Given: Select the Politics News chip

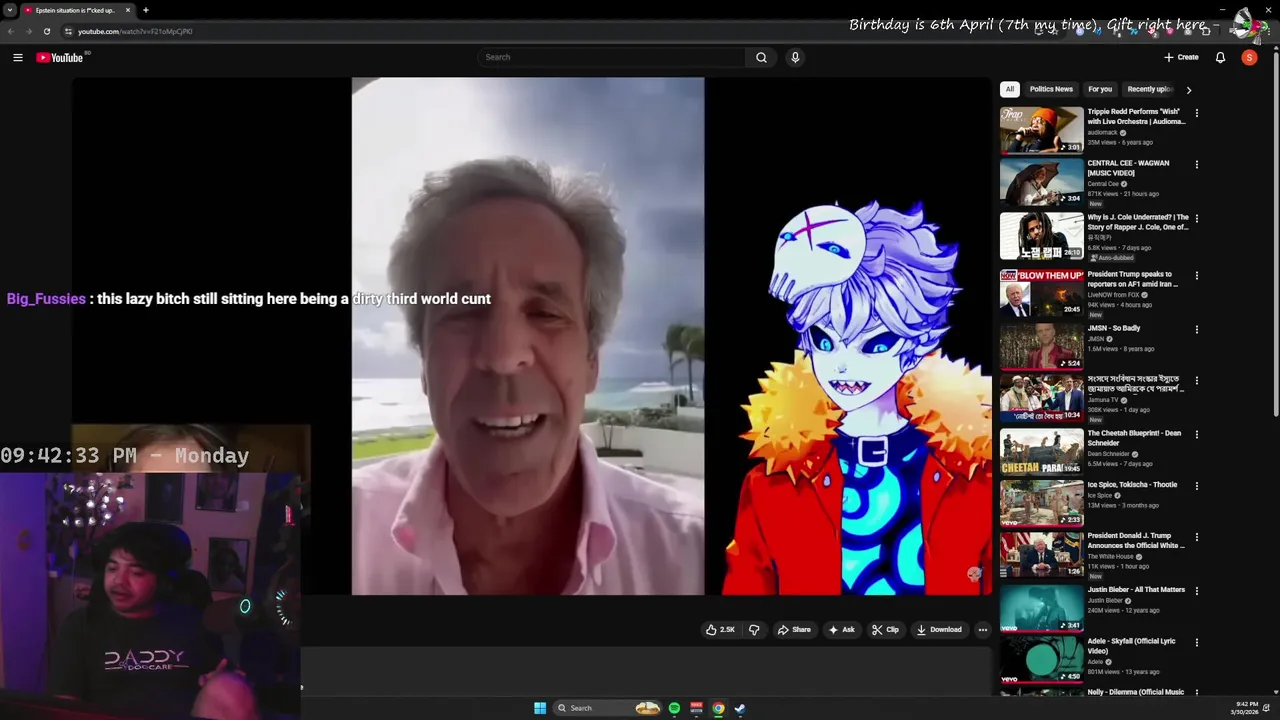Looking at the screenshot, I should (1051, 89).
